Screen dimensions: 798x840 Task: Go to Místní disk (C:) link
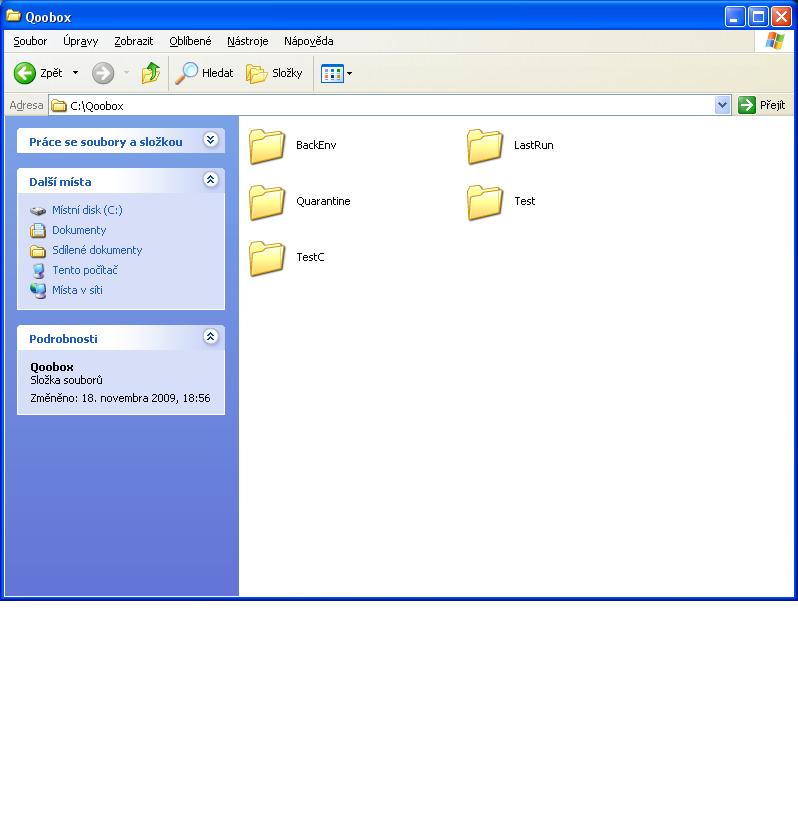(x=87, y=210)
